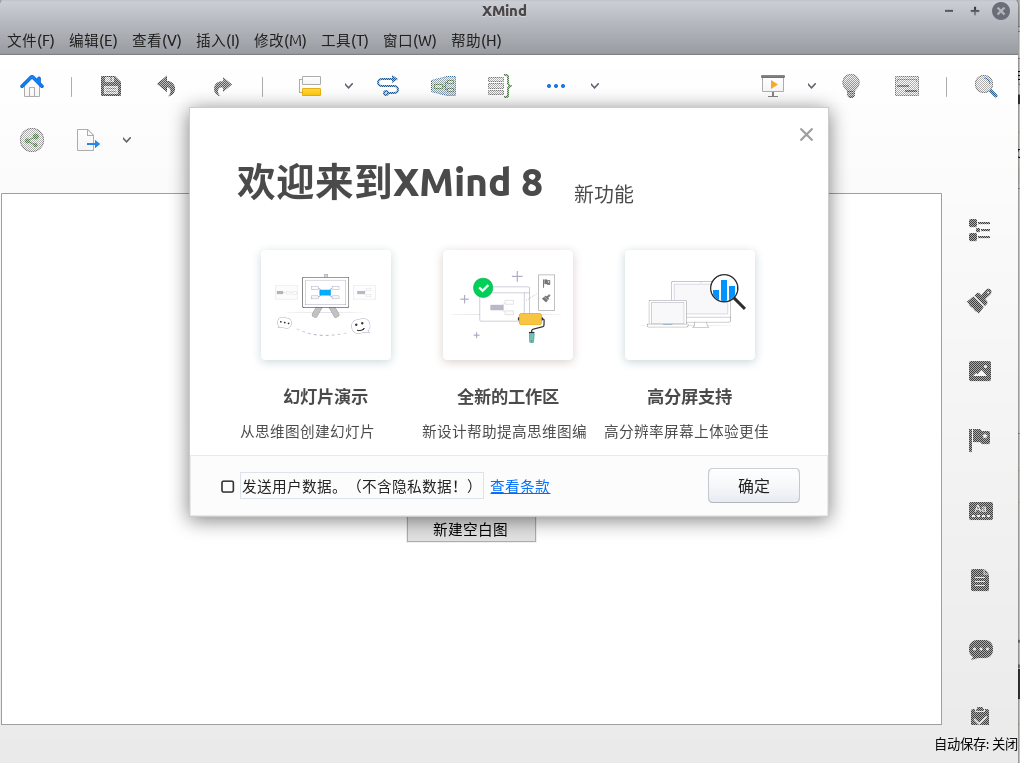The height and width of the screenshot is (763, 1020).
Task: Open the 查看(V) menu
Action: pos(157,41)
